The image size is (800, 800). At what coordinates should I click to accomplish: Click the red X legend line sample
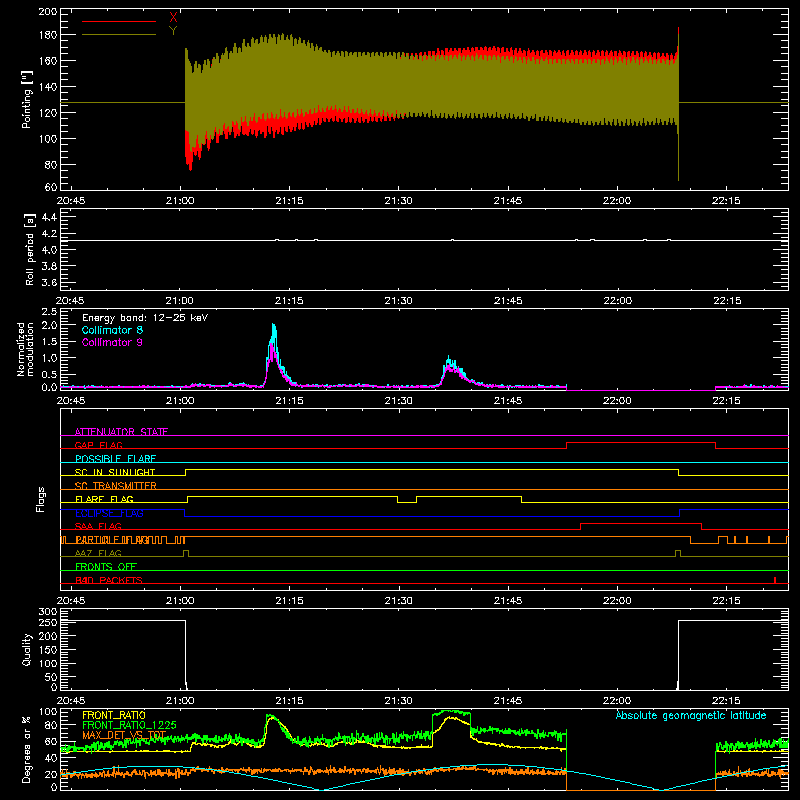[119, 21]
